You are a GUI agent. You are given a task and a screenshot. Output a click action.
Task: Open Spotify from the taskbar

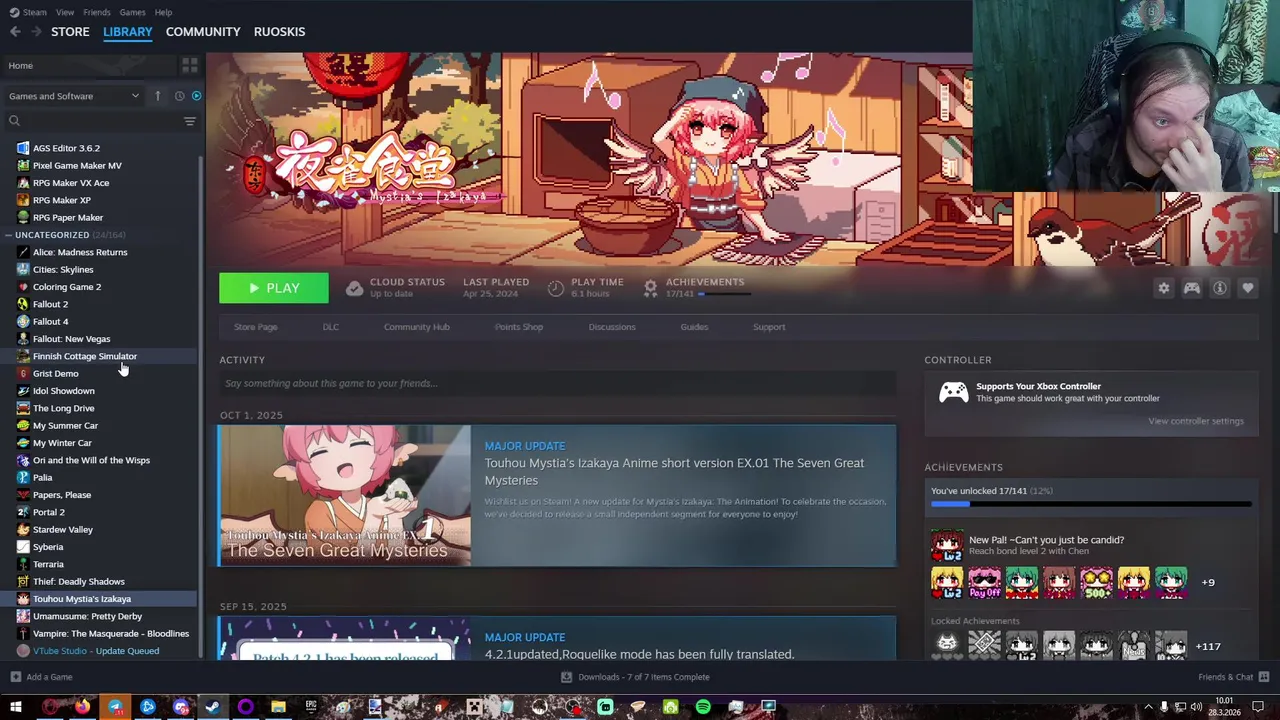point(703,707)
